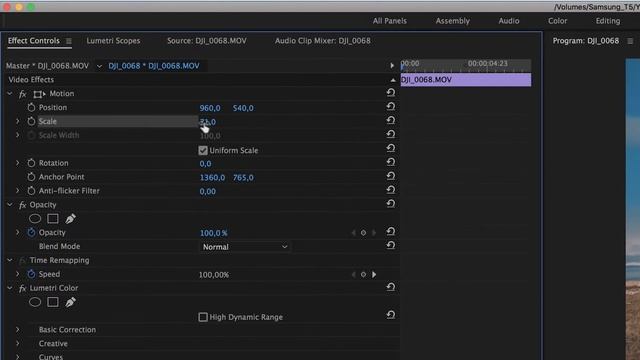
Task: Collapse the Time Remapping group
Action: [x=9, y=260]
